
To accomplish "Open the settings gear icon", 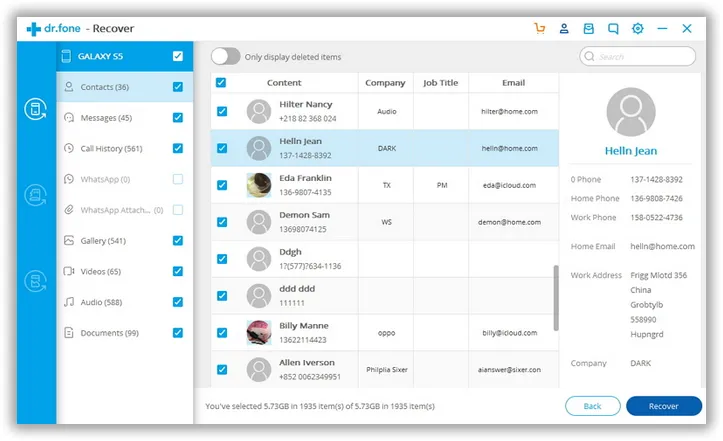I will 638,29.
